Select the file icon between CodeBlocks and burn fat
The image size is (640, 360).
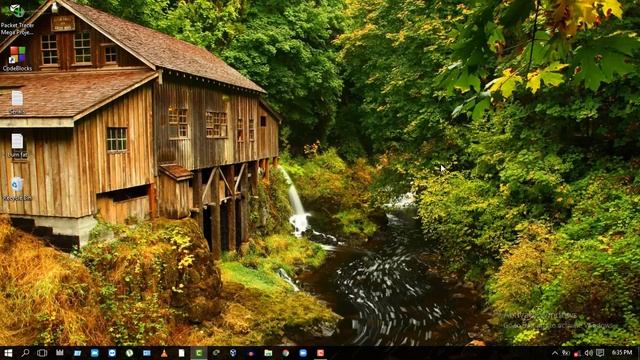pyautogui.click(x=17, y=102)
